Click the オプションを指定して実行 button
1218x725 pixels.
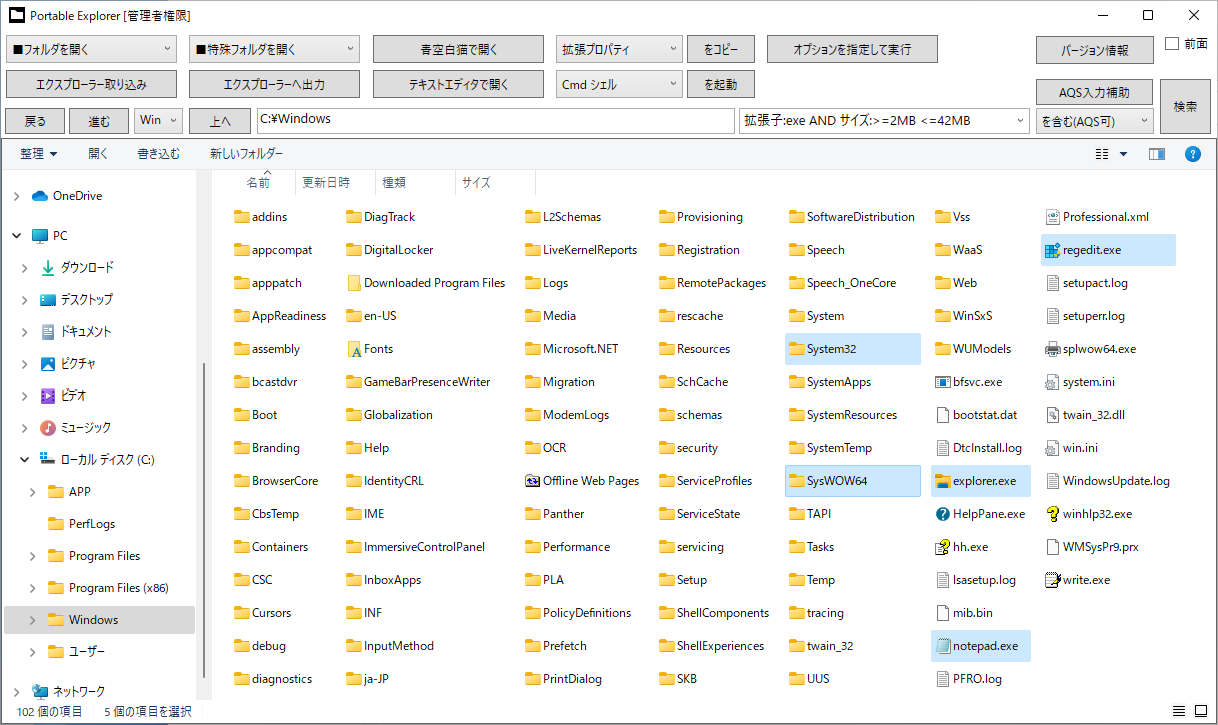[853, 48]
